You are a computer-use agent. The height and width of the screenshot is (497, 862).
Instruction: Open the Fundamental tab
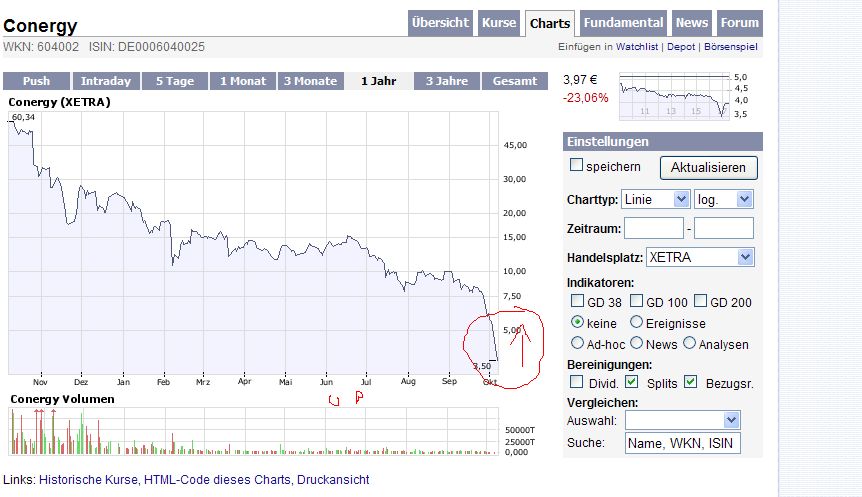(x=623, y=23)
